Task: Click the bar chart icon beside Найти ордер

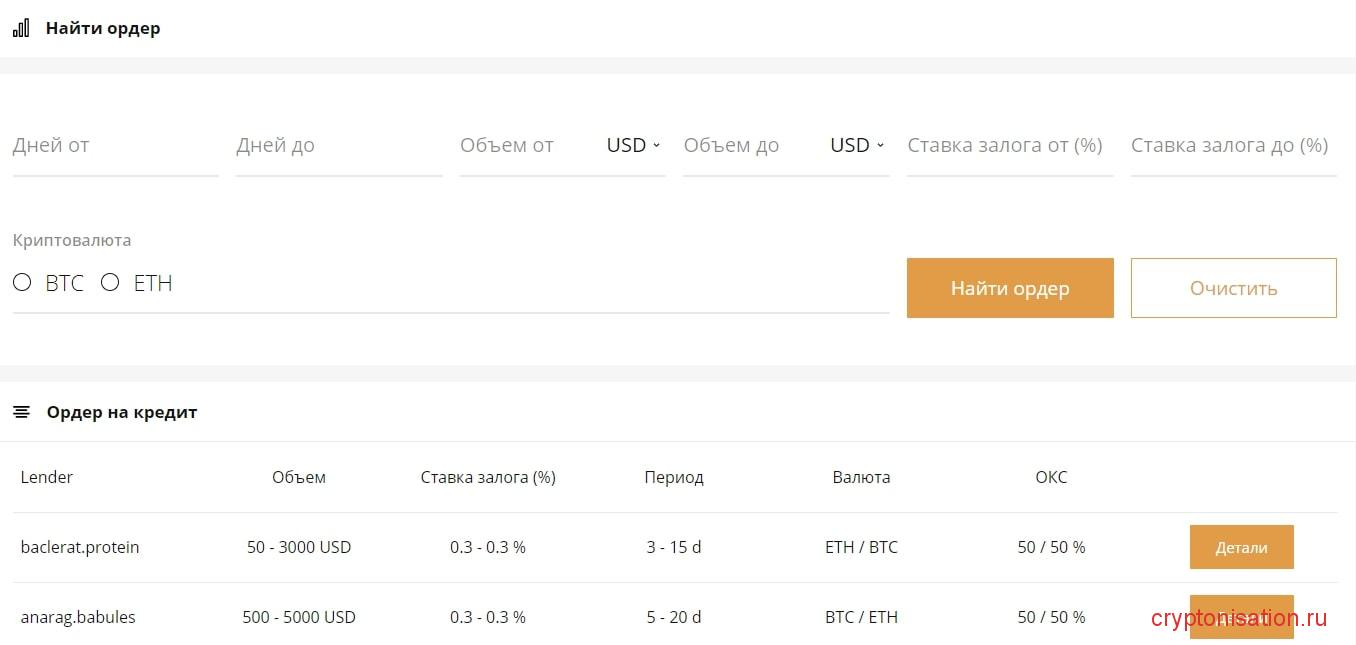Action: (21, 28)
